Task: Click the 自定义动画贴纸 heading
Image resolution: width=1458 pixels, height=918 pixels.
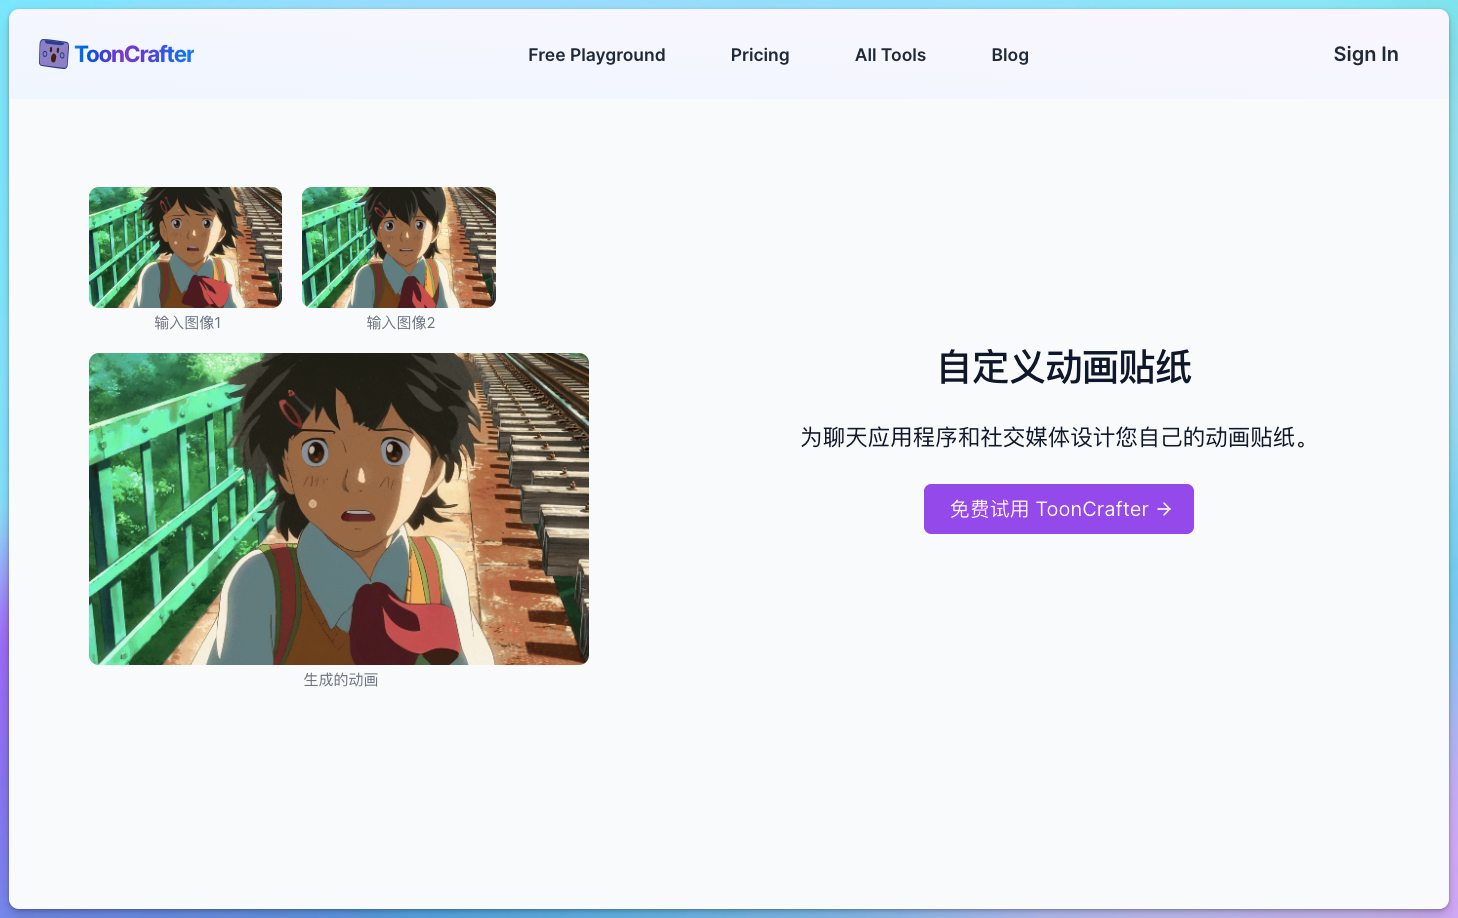Action: pos(1064,367)
